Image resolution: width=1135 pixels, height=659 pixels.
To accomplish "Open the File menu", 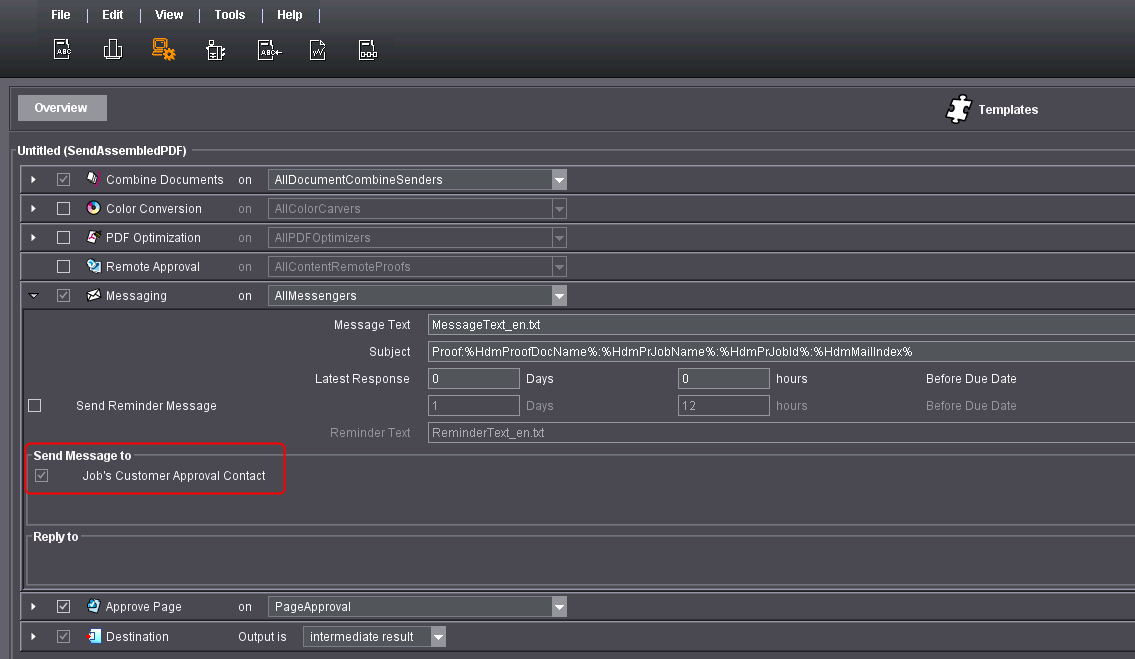I will tap(61, 15).
